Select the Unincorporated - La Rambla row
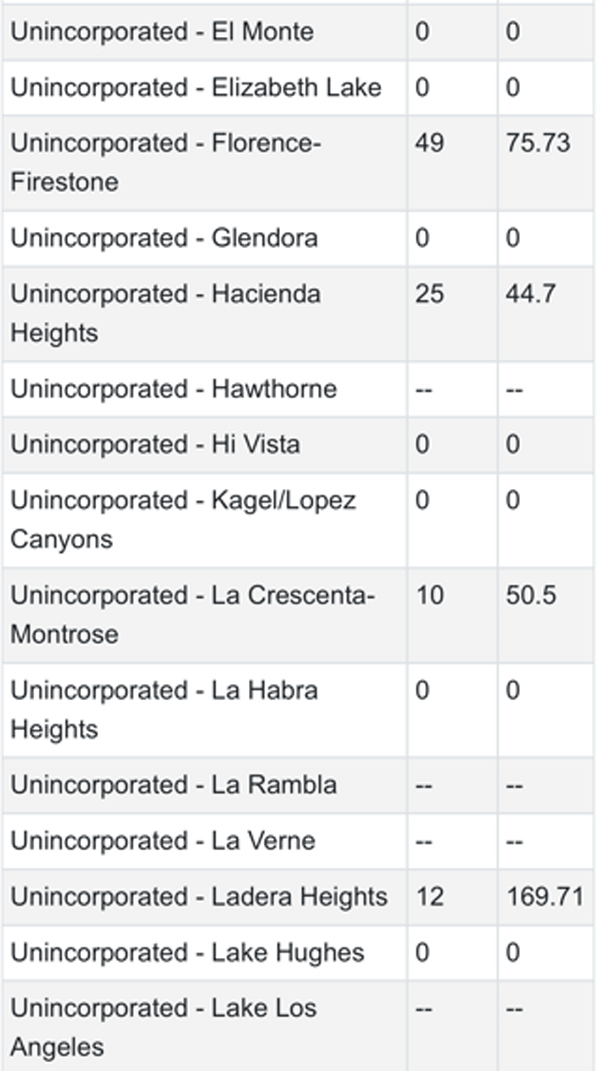This screenshot has width=600, height=1071. pyautogui.click(x=298, y=785)
